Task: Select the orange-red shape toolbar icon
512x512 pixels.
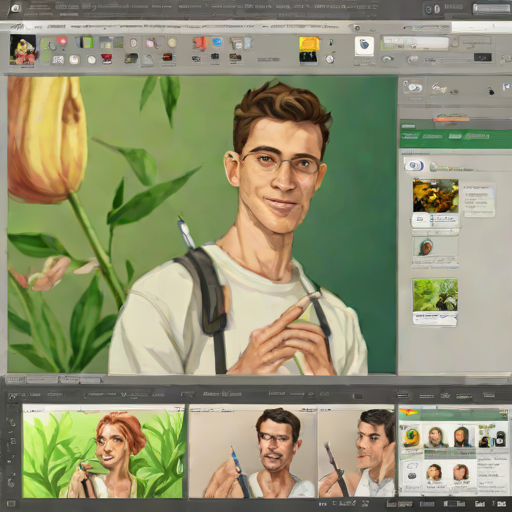Action: (x=200, y=44)
